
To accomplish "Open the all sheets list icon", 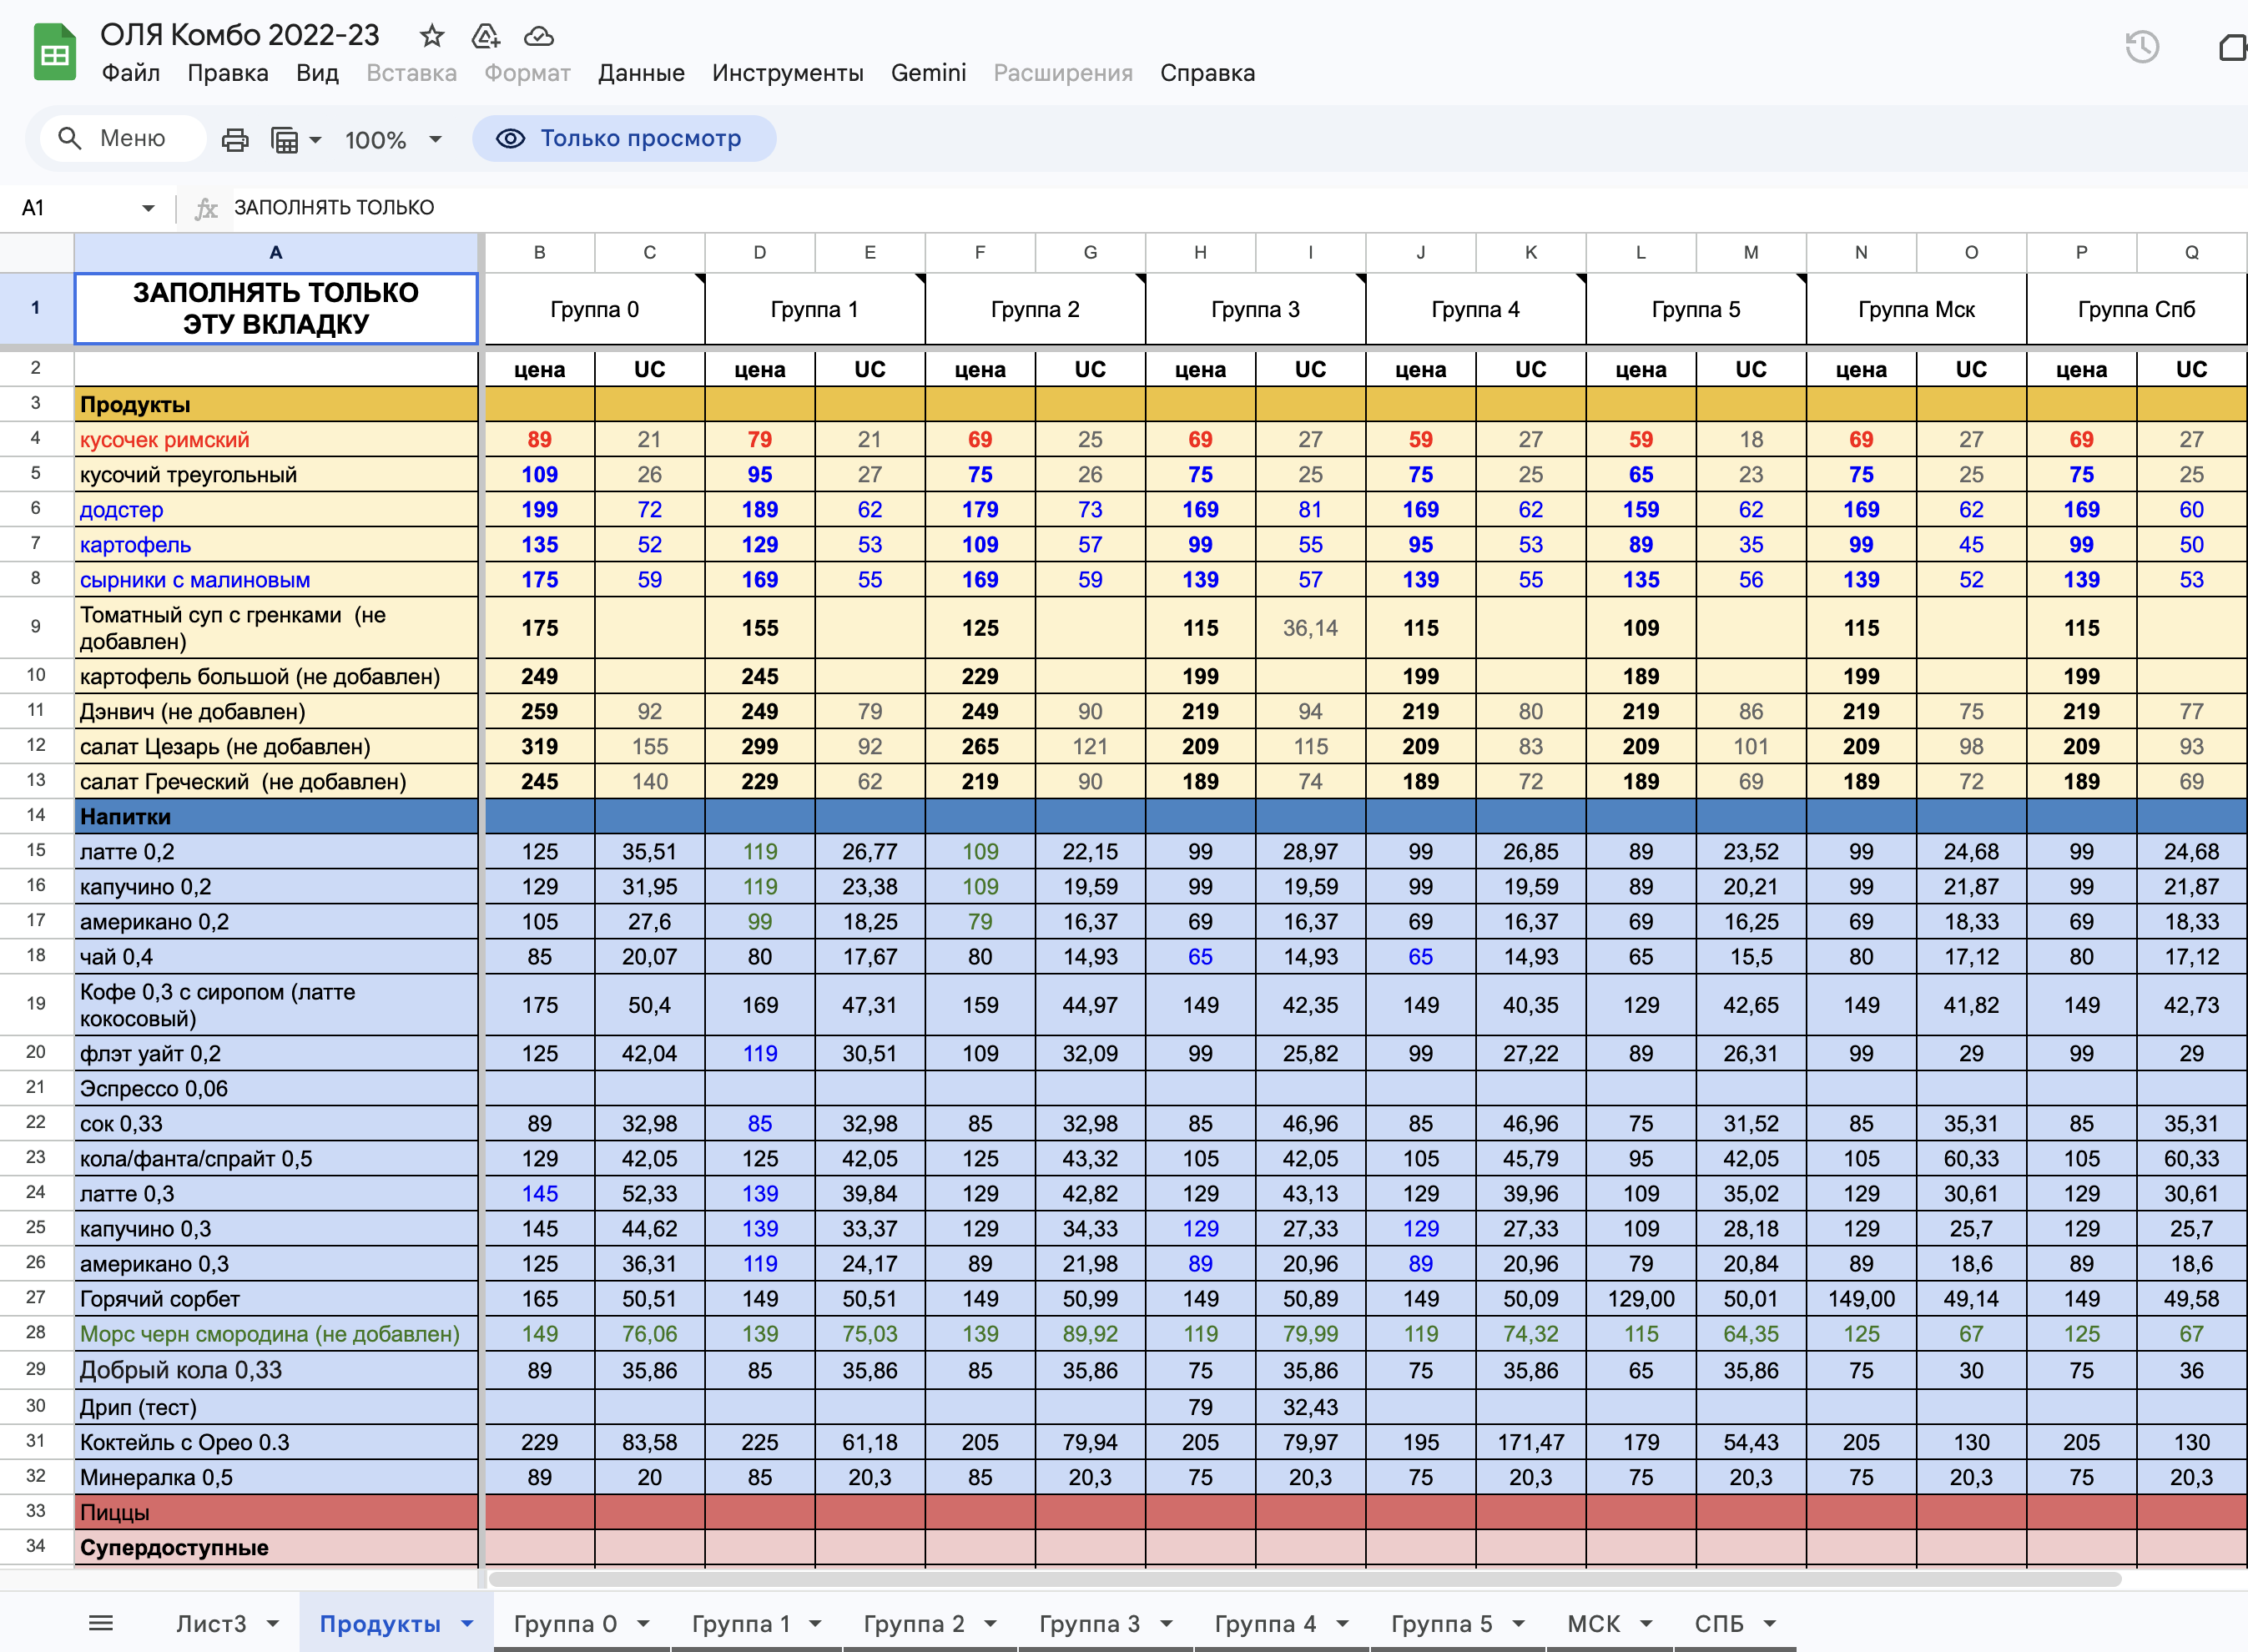I will (x=101, y=1623).
